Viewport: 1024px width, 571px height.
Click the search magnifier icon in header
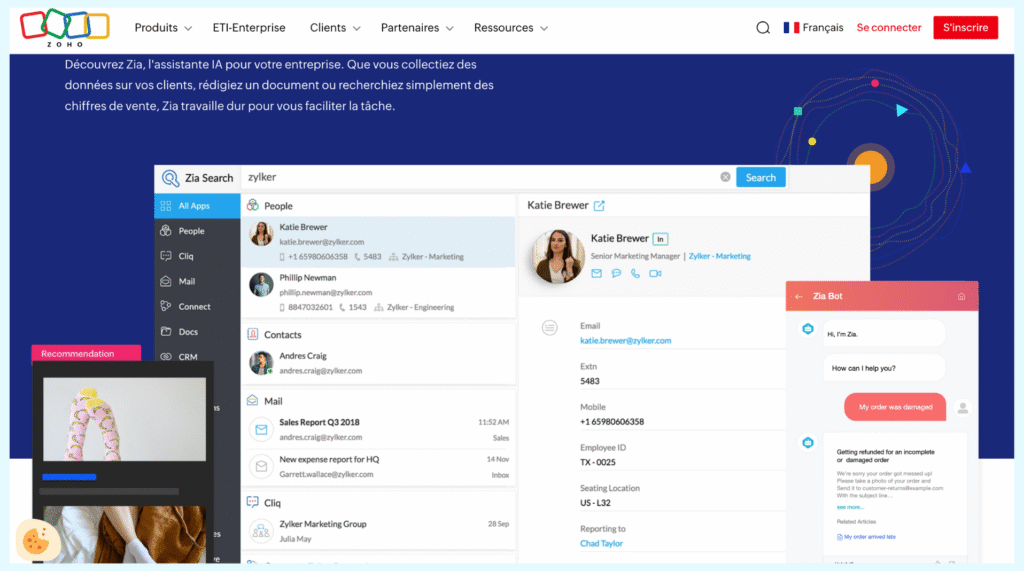(763, 28)
